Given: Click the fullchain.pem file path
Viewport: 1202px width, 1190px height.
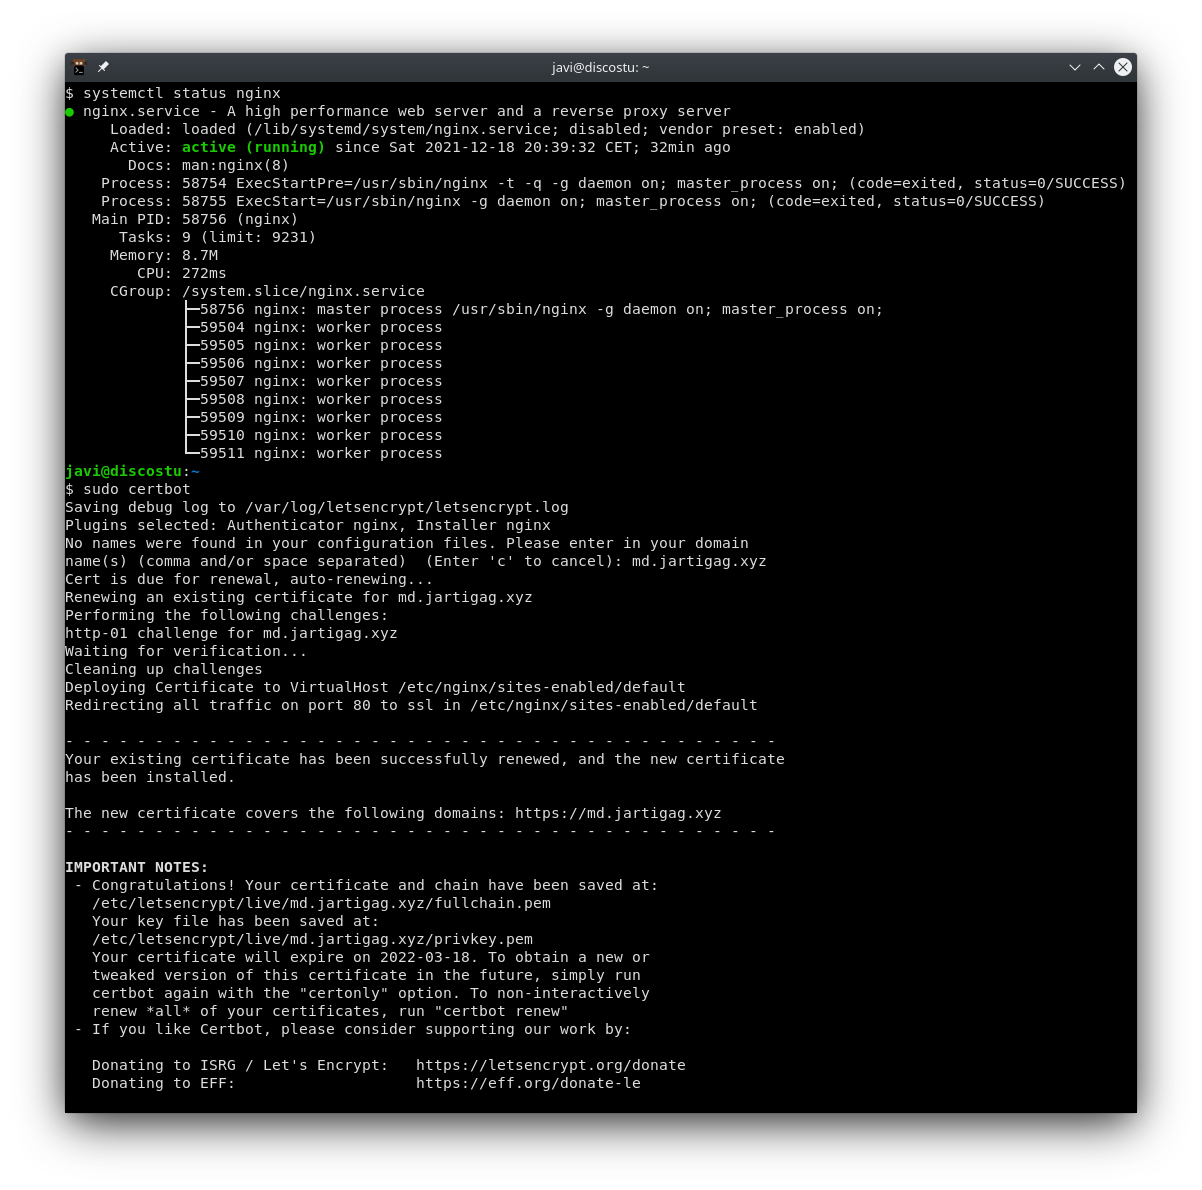Looking at the screenshot, I should click(321, 903).
